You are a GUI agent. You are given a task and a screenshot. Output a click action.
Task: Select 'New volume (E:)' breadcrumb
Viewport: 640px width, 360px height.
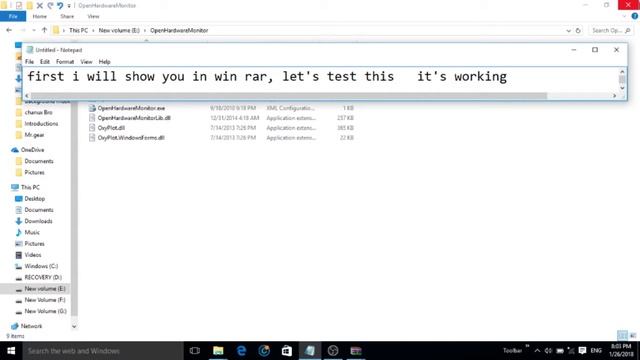pyautogui.click(x=119, y=30)
